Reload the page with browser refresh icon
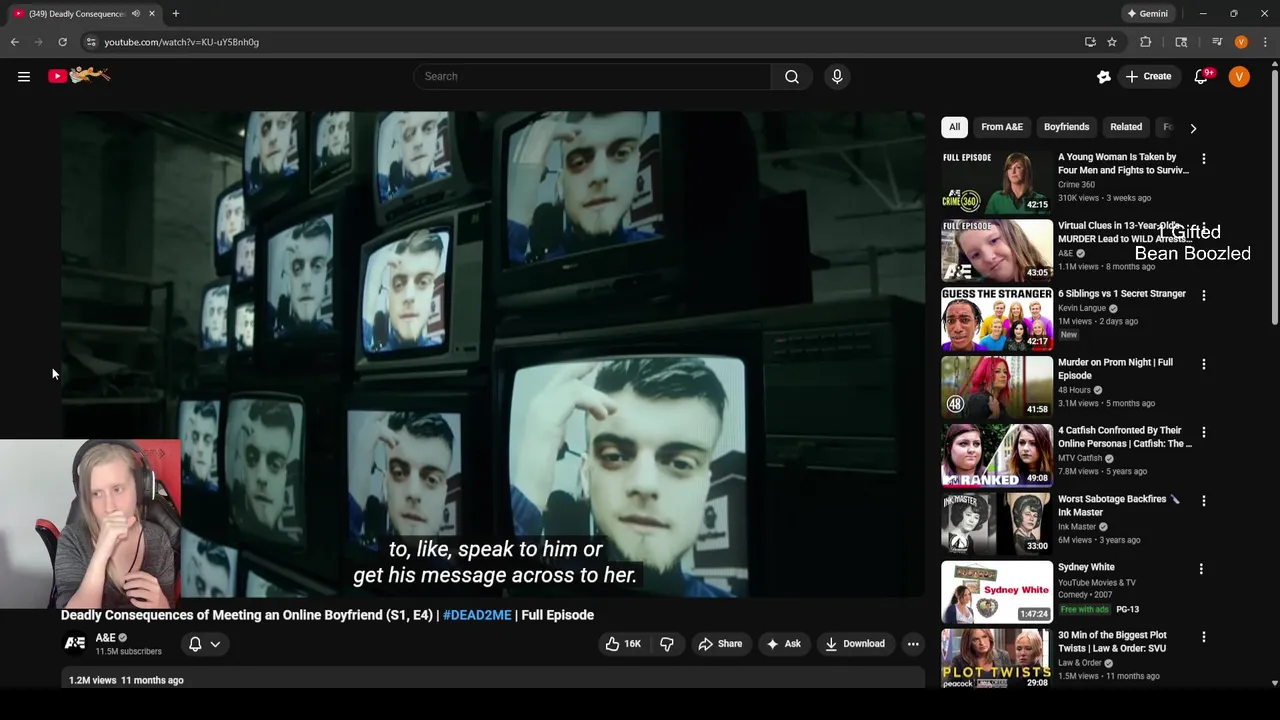Viewport: 1280px width, 720px height. (x=62, y=42)
